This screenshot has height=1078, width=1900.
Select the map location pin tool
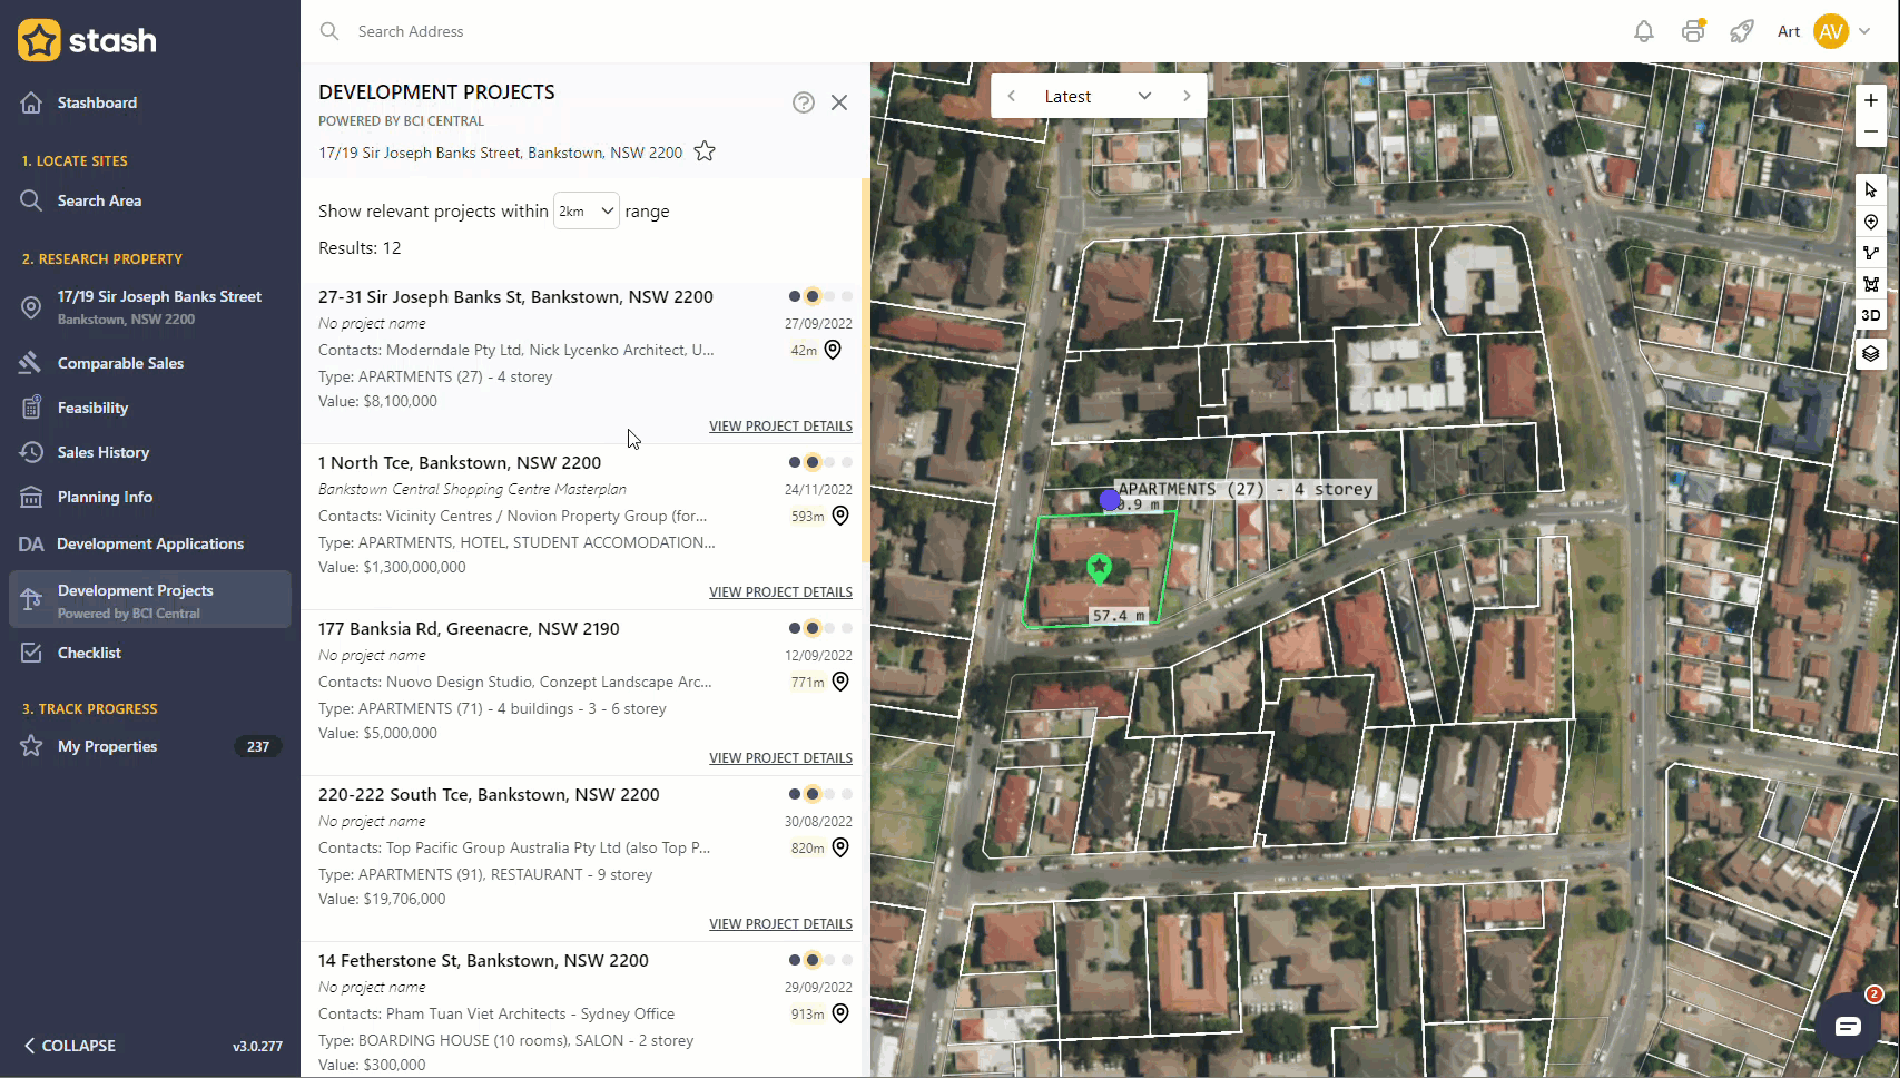[x=1871, y=222]
